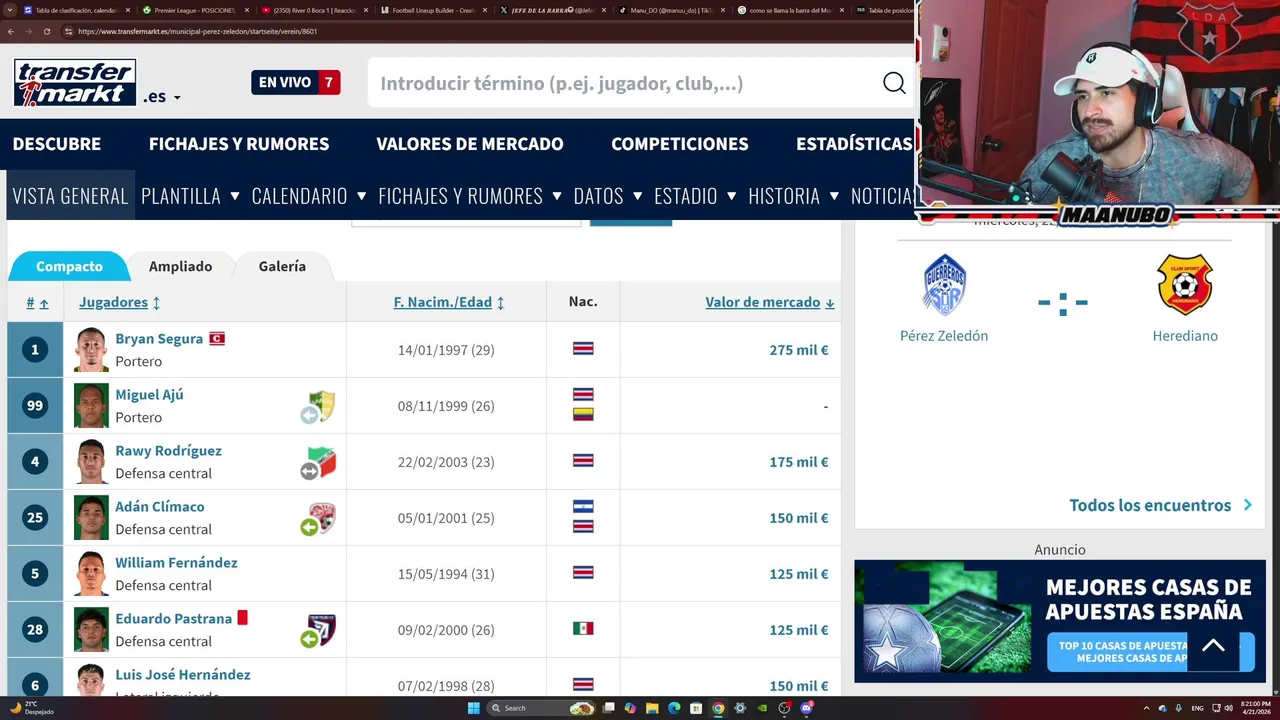Open the VISTA GENERAL section
The image size is (1280, 720).
click(70, 195)
